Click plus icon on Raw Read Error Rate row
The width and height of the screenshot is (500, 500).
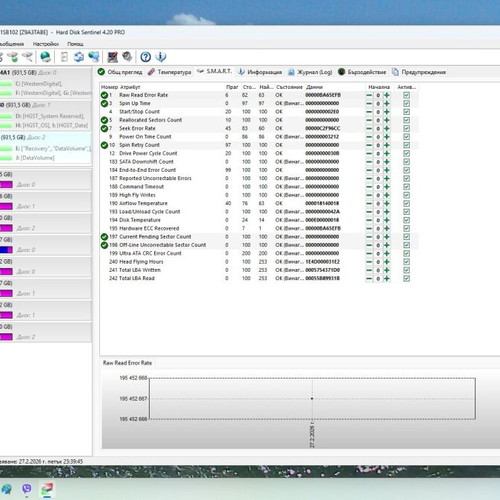[387, 95]
